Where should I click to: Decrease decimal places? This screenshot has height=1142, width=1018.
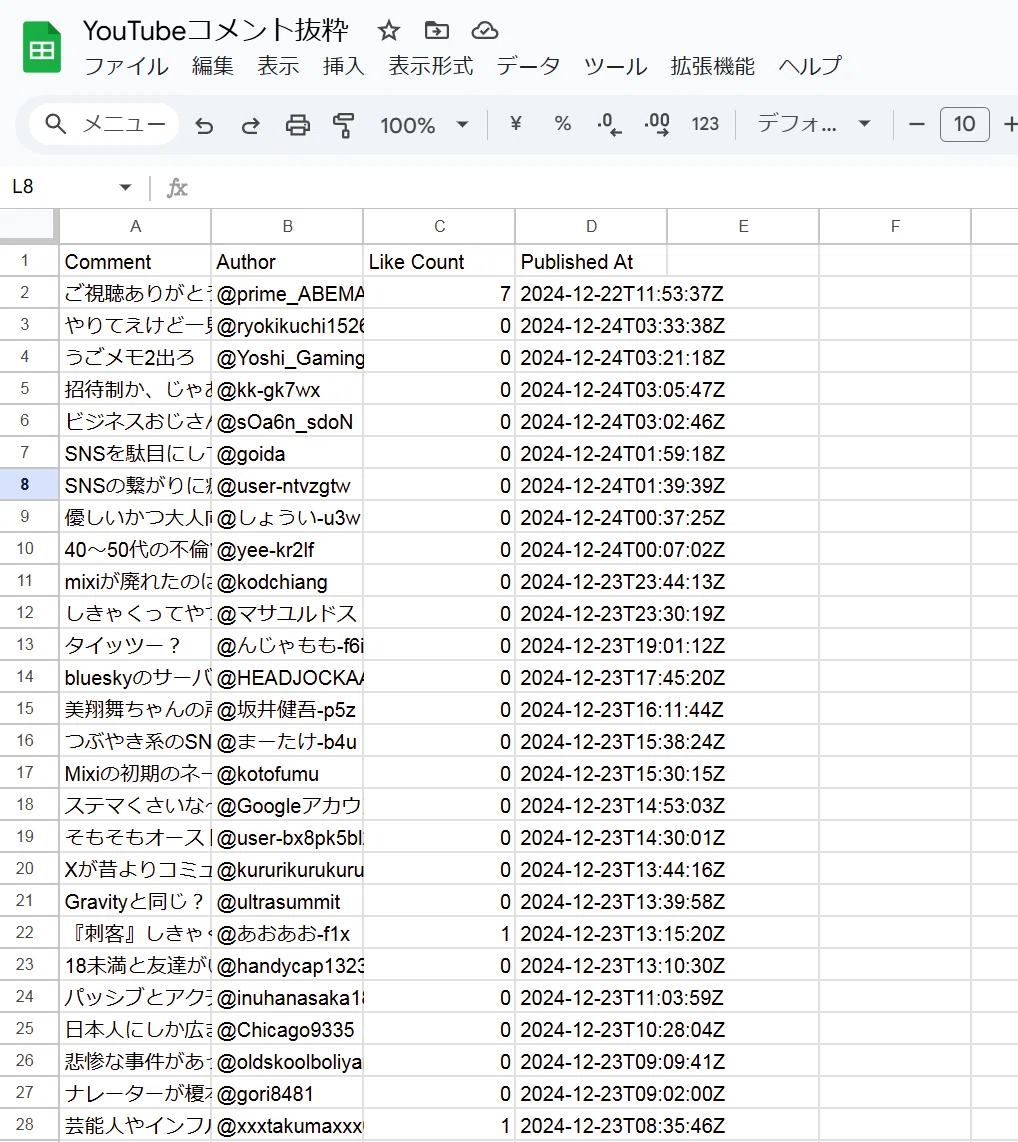(609, 125)
